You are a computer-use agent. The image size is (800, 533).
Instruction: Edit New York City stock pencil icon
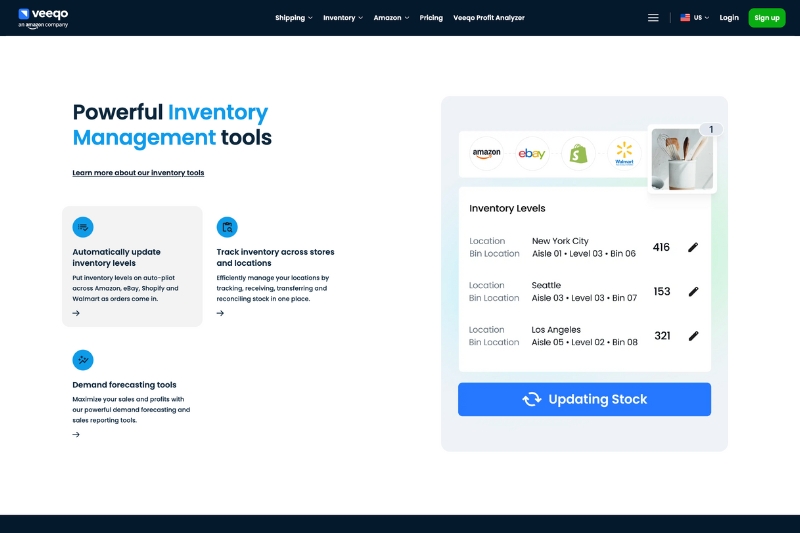click(693, 247)
